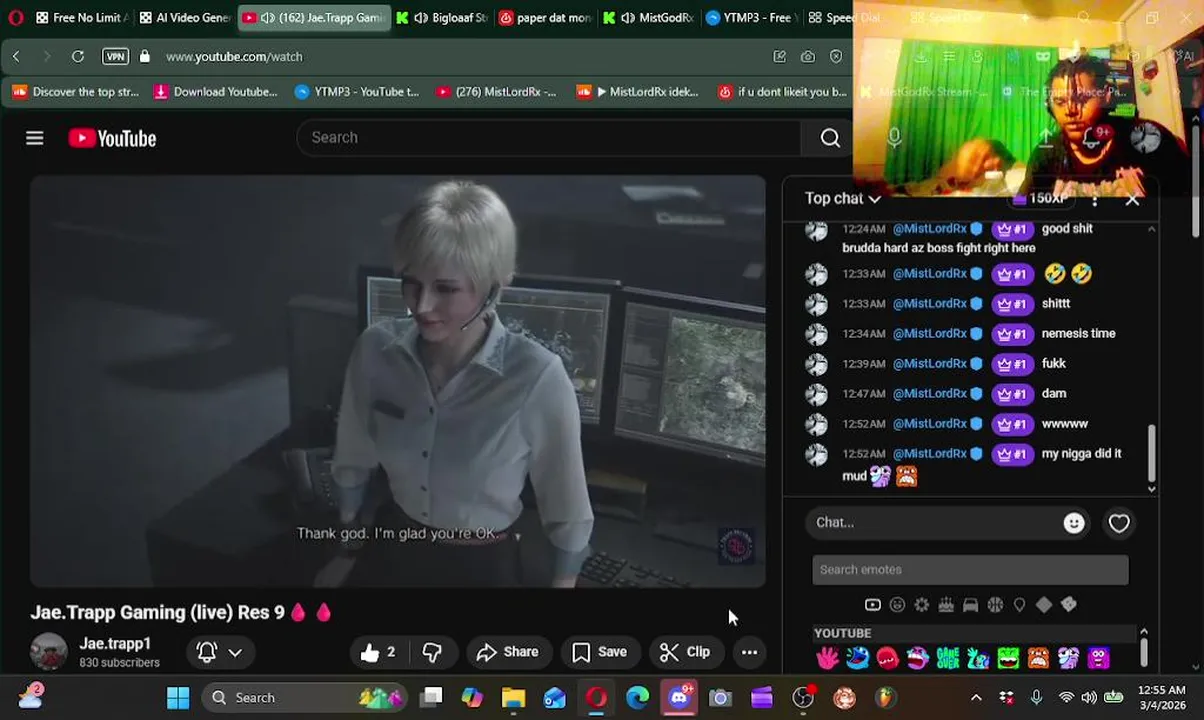Open the Download Youtube bookmark
This screenshot has height=720, width=1204.
click(x=215, y=92)
